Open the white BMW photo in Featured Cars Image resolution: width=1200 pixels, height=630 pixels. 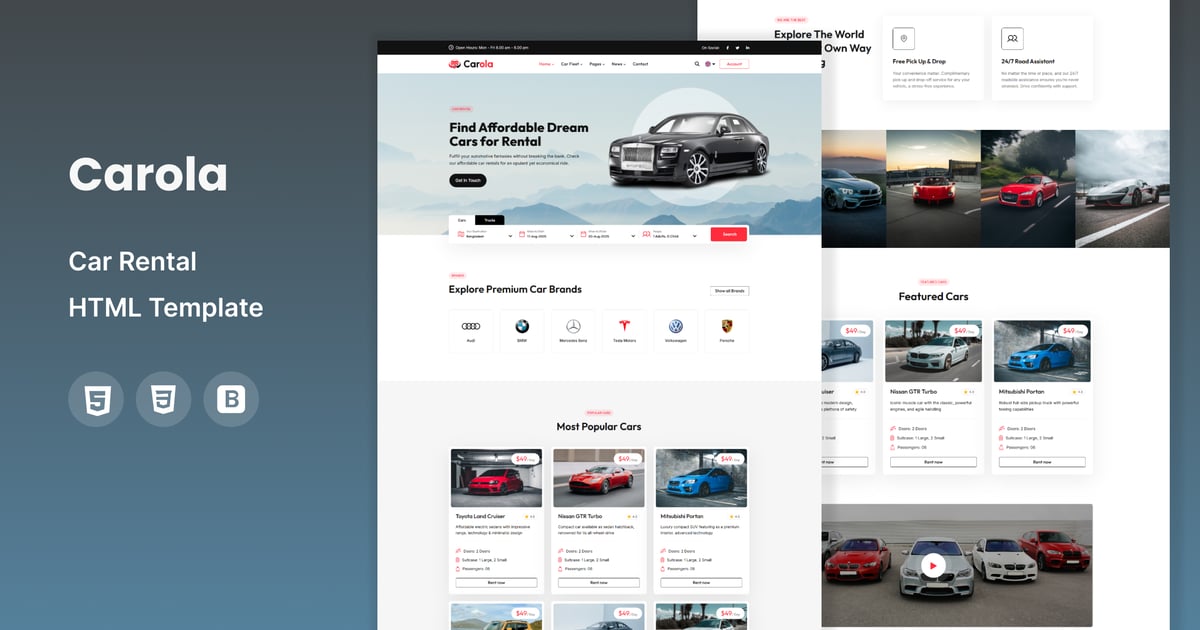coord(933,351)
